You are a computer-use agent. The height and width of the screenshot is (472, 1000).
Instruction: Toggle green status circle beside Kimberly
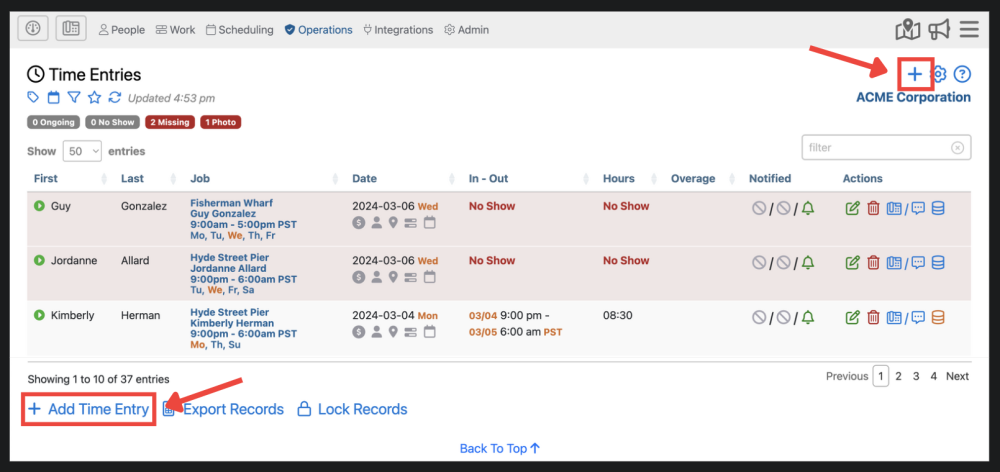(39, 316)
